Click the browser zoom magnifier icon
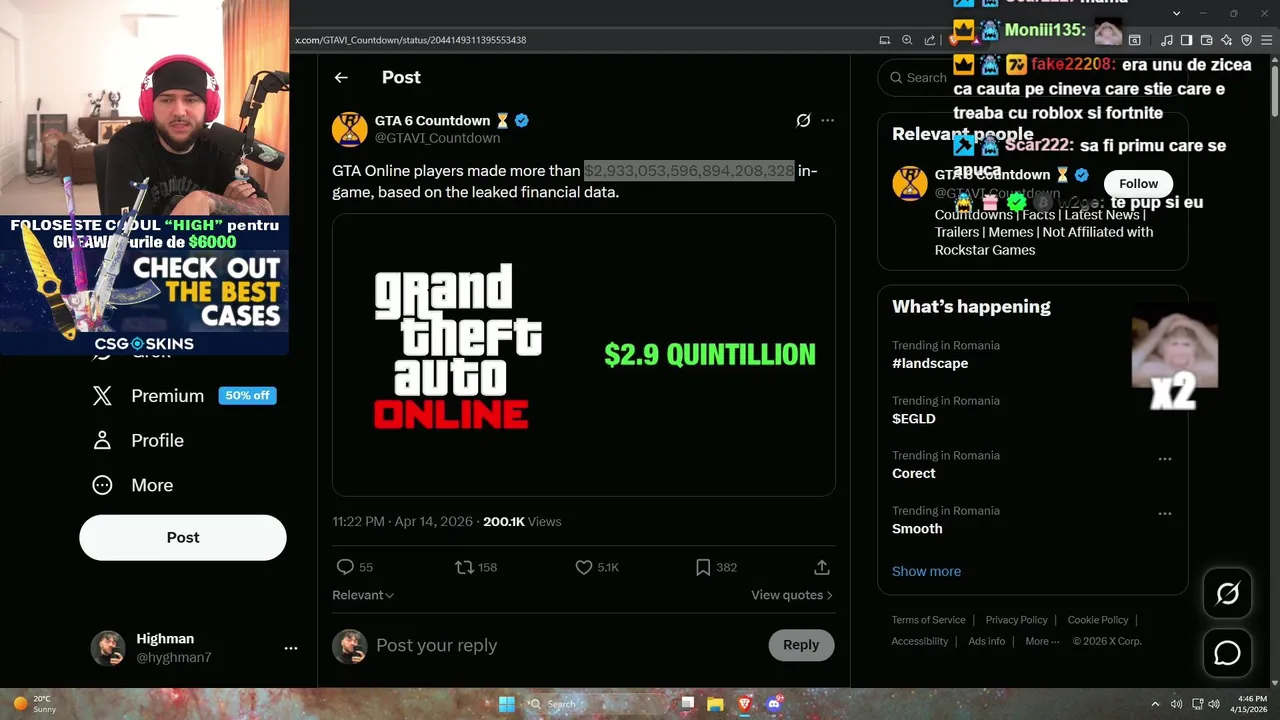This screenshot has height=720, width=1280. click(x=907, y=40)
